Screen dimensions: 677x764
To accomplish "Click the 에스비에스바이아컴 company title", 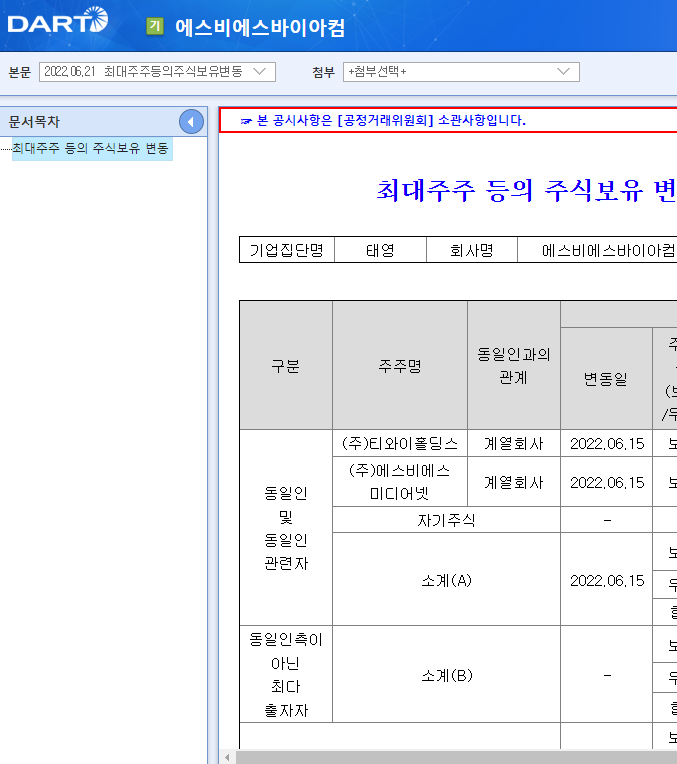I will 260,27.
